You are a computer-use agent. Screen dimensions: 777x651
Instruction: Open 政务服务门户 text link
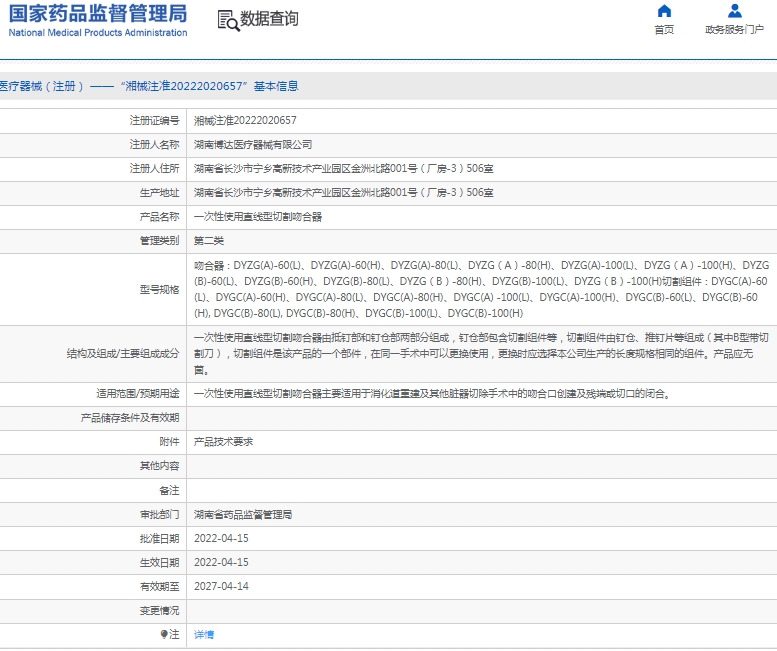734,30
